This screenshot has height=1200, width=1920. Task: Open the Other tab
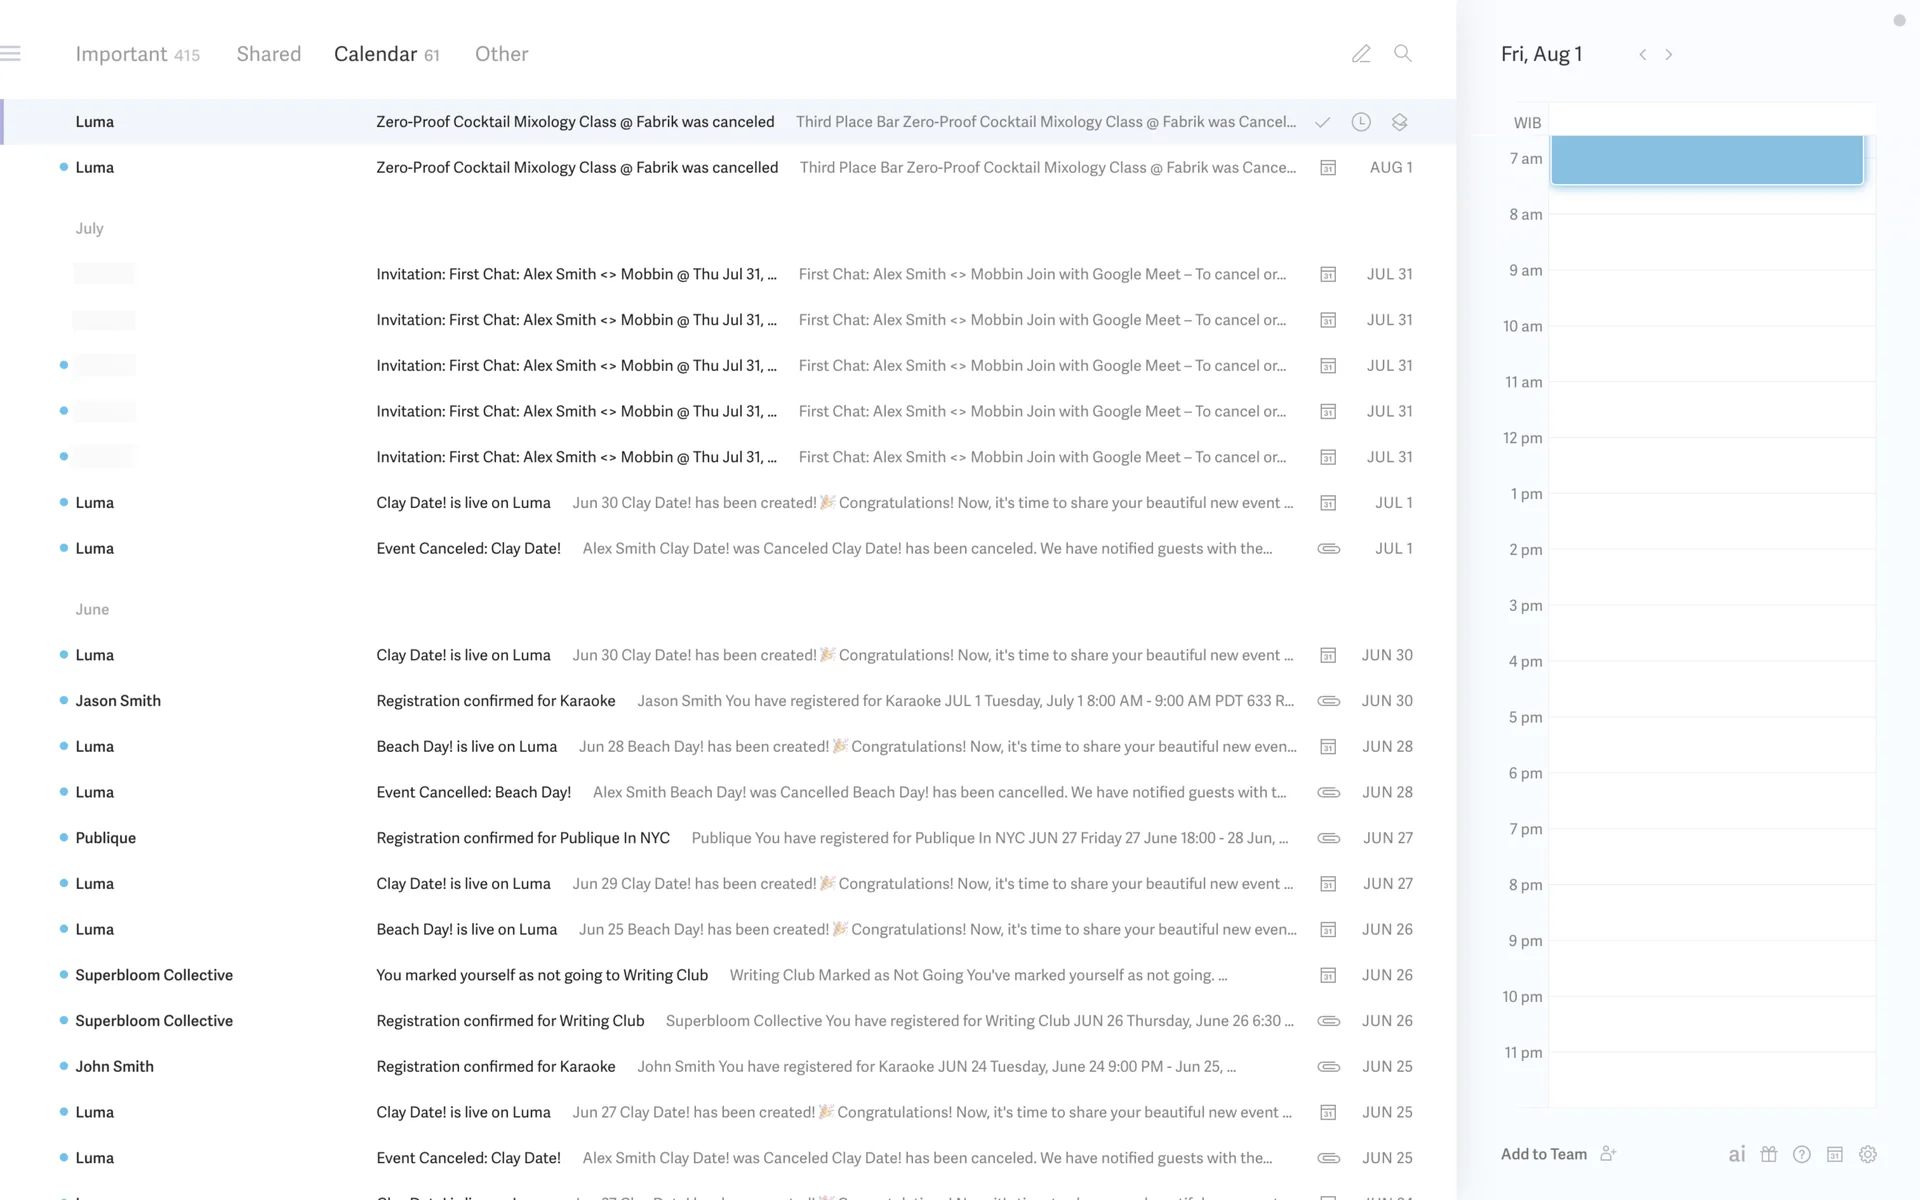point(501,54)
